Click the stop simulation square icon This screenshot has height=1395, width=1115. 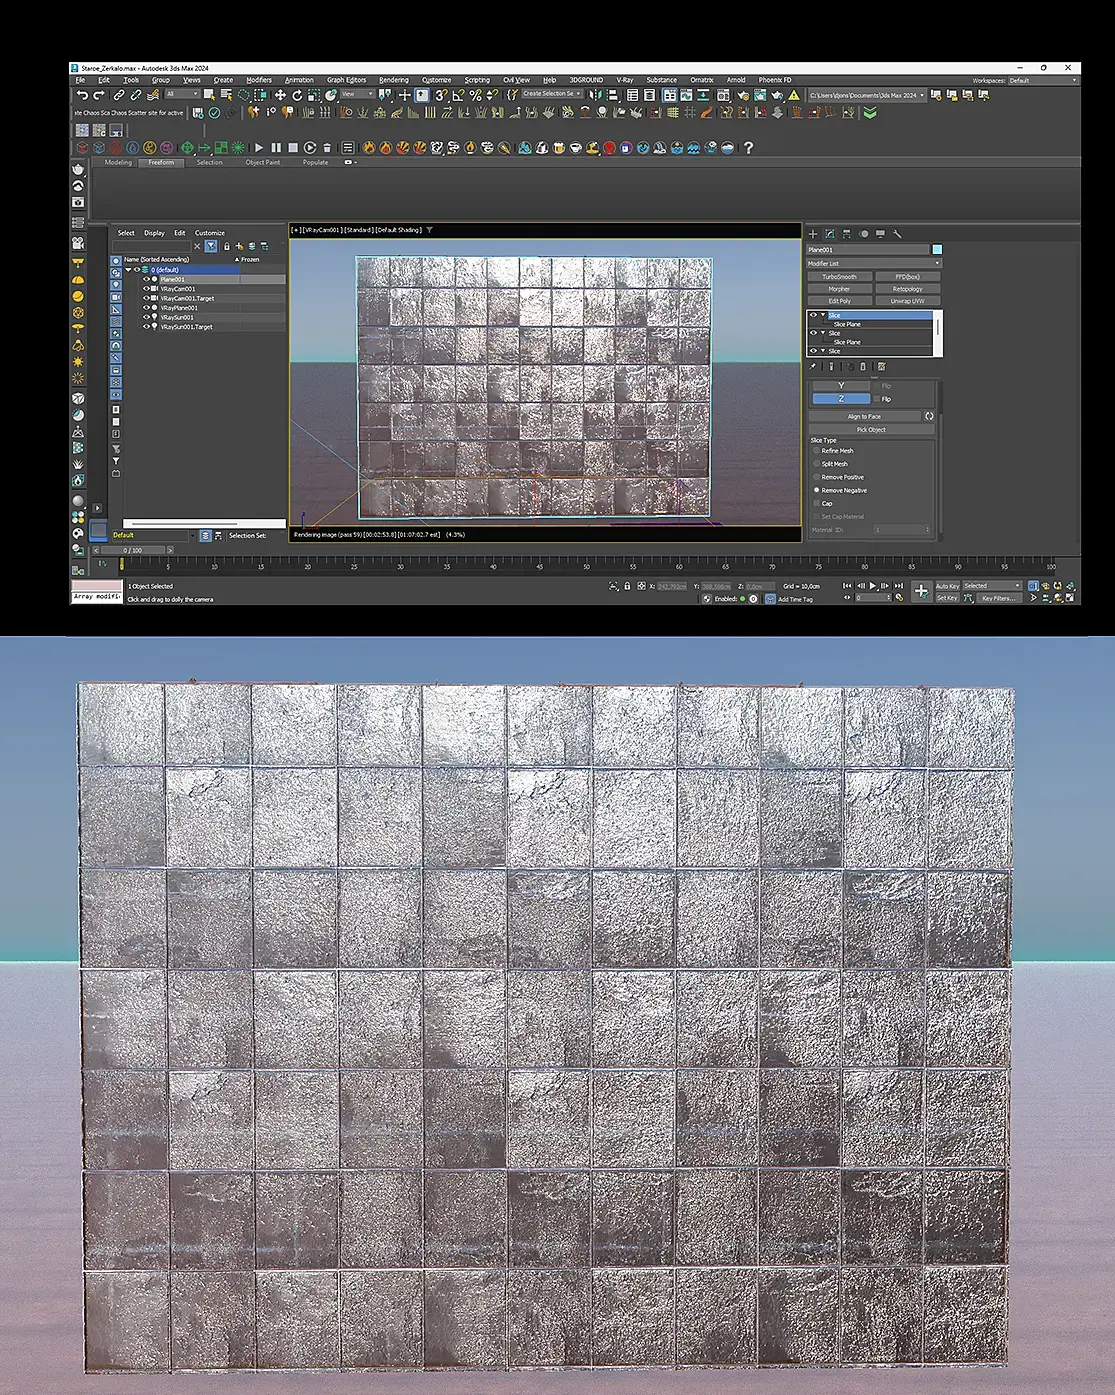[293, 147]
